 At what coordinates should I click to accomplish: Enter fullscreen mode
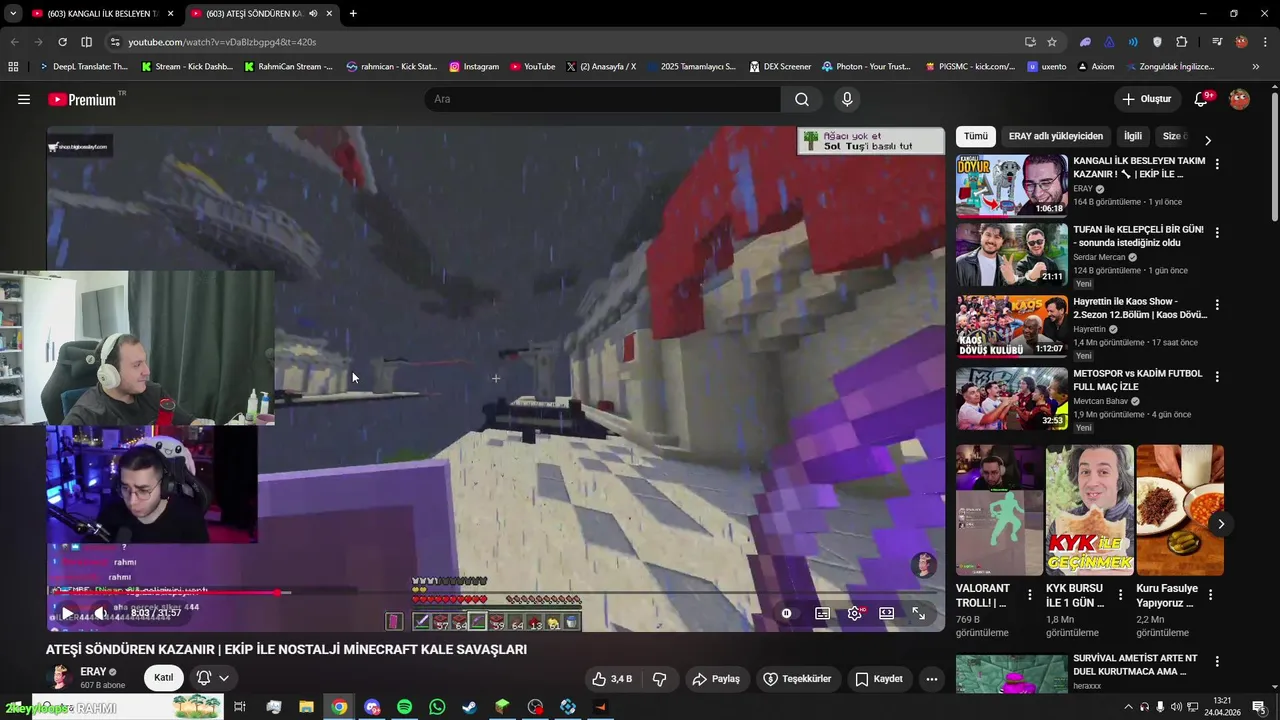click(x=918, y=613)
